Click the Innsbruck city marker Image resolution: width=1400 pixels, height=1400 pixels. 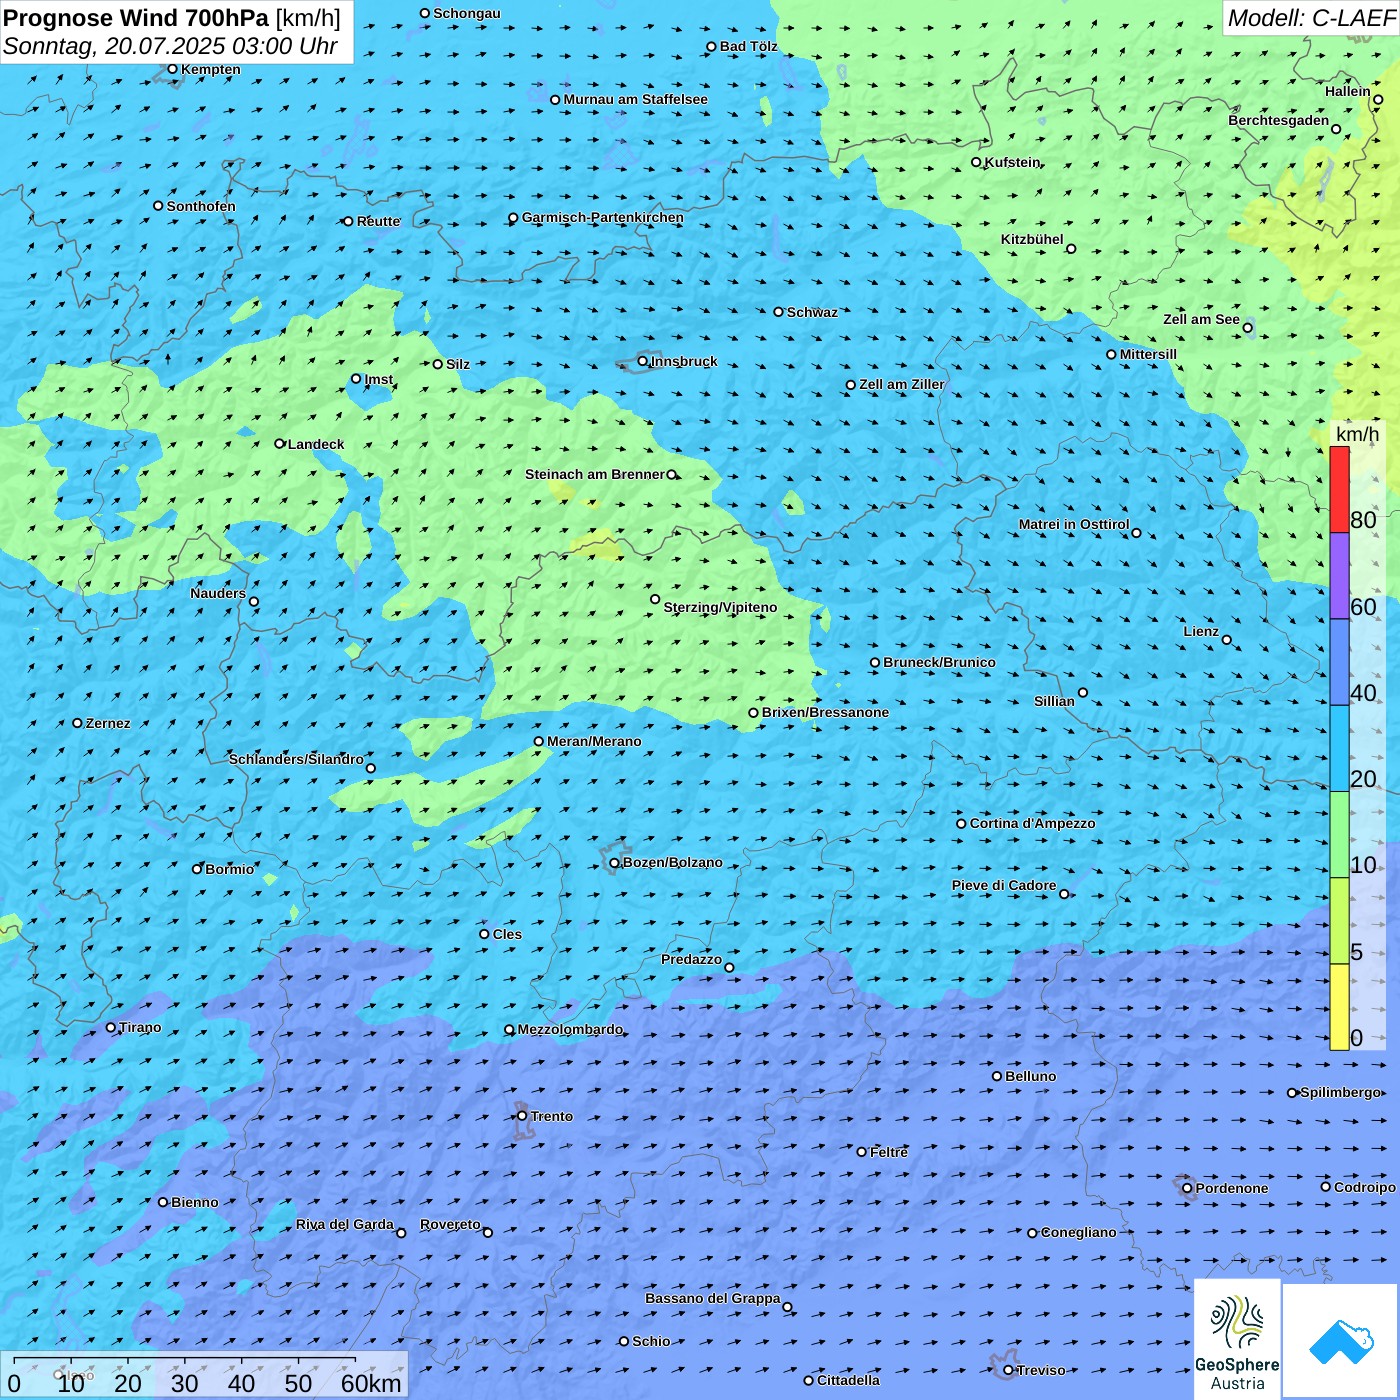point(643,361)
